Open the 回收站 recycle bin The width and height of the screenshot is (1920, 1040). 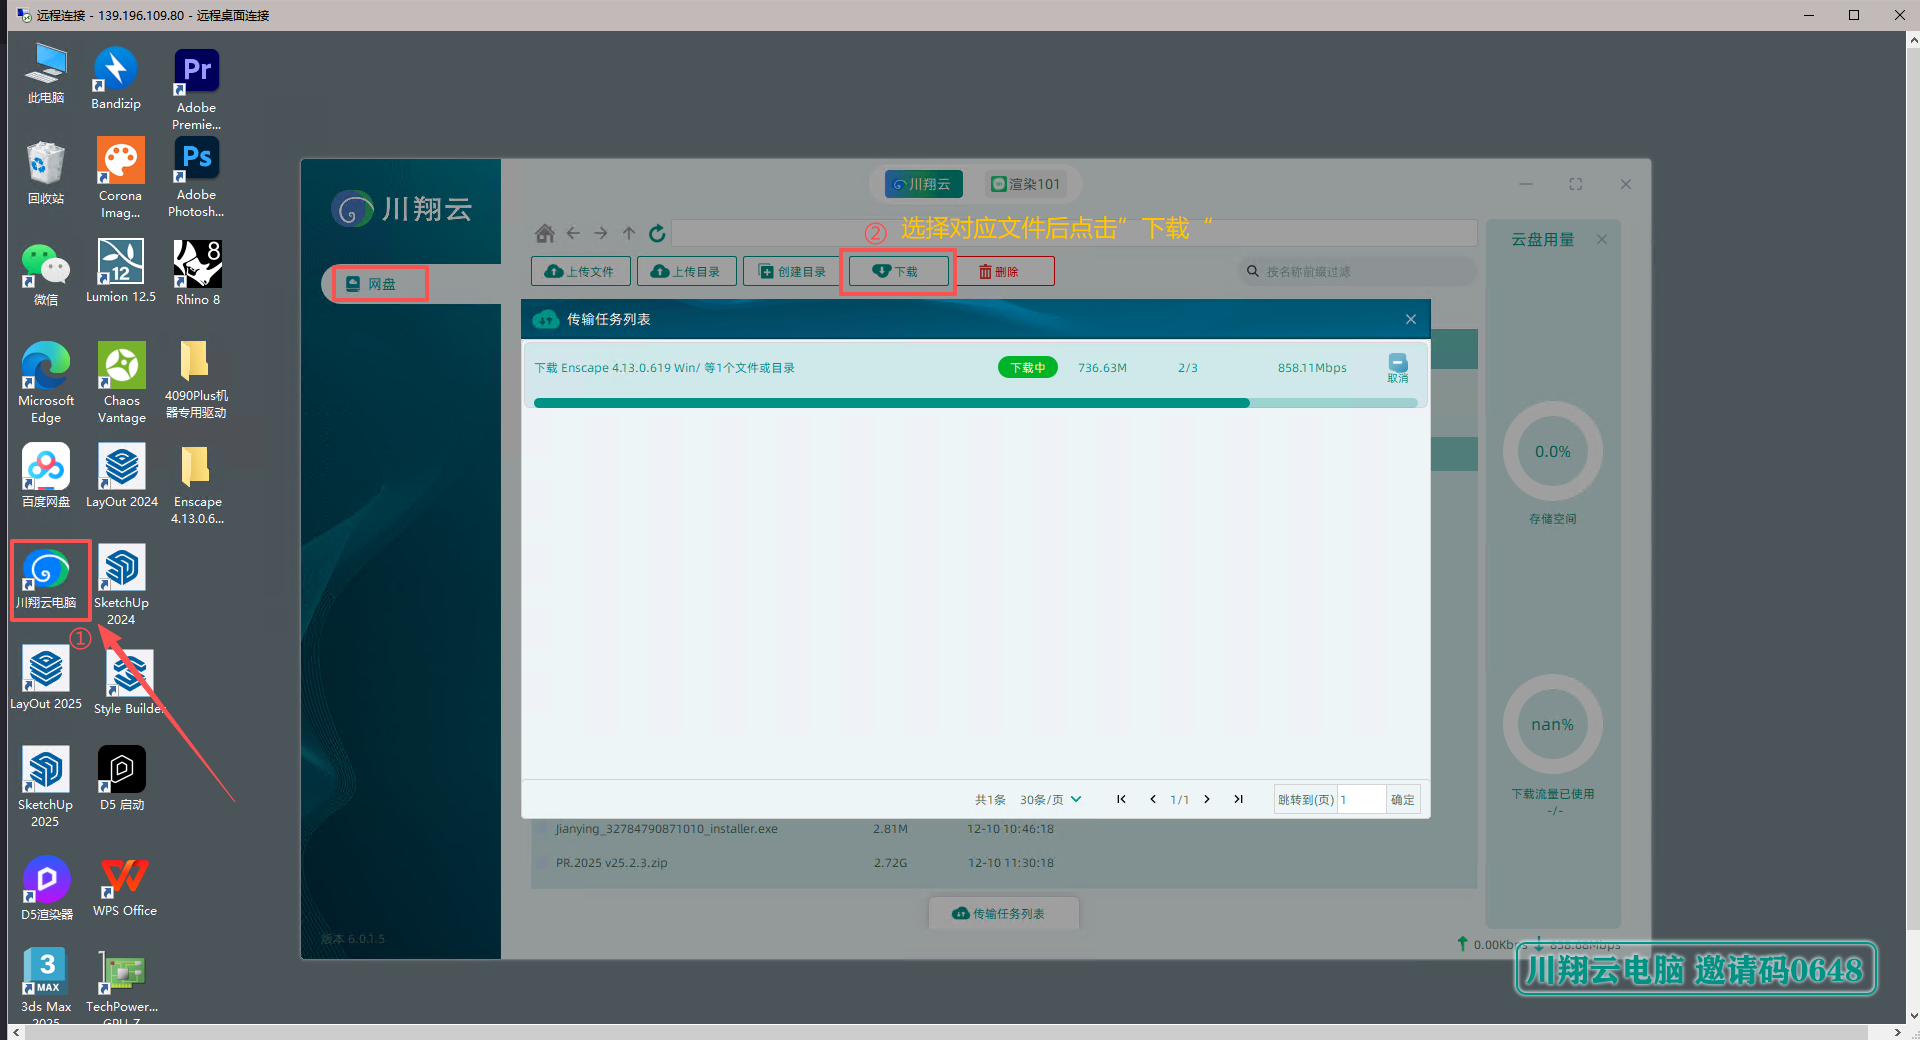[46, 174]
